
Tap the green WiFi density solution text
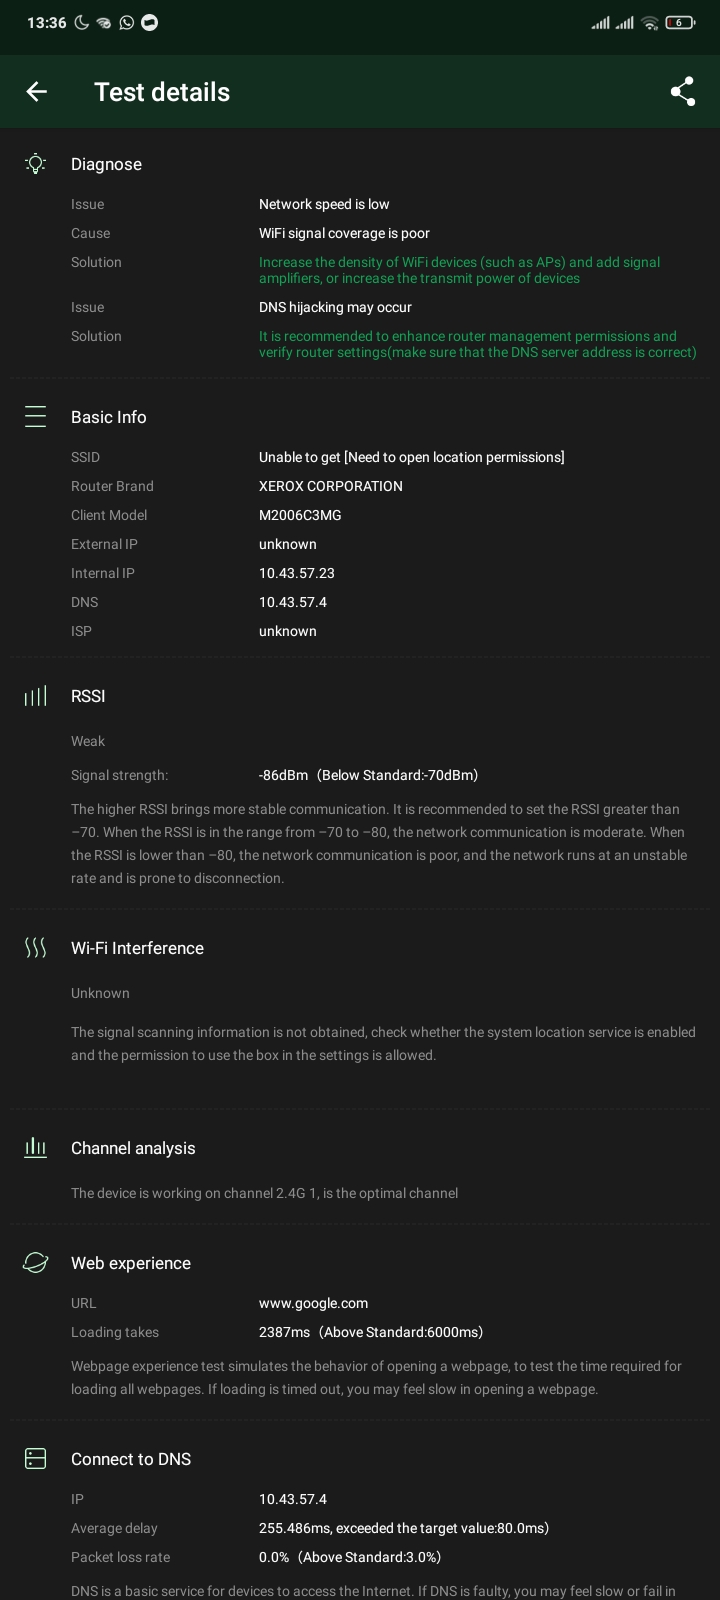[459, 270]
